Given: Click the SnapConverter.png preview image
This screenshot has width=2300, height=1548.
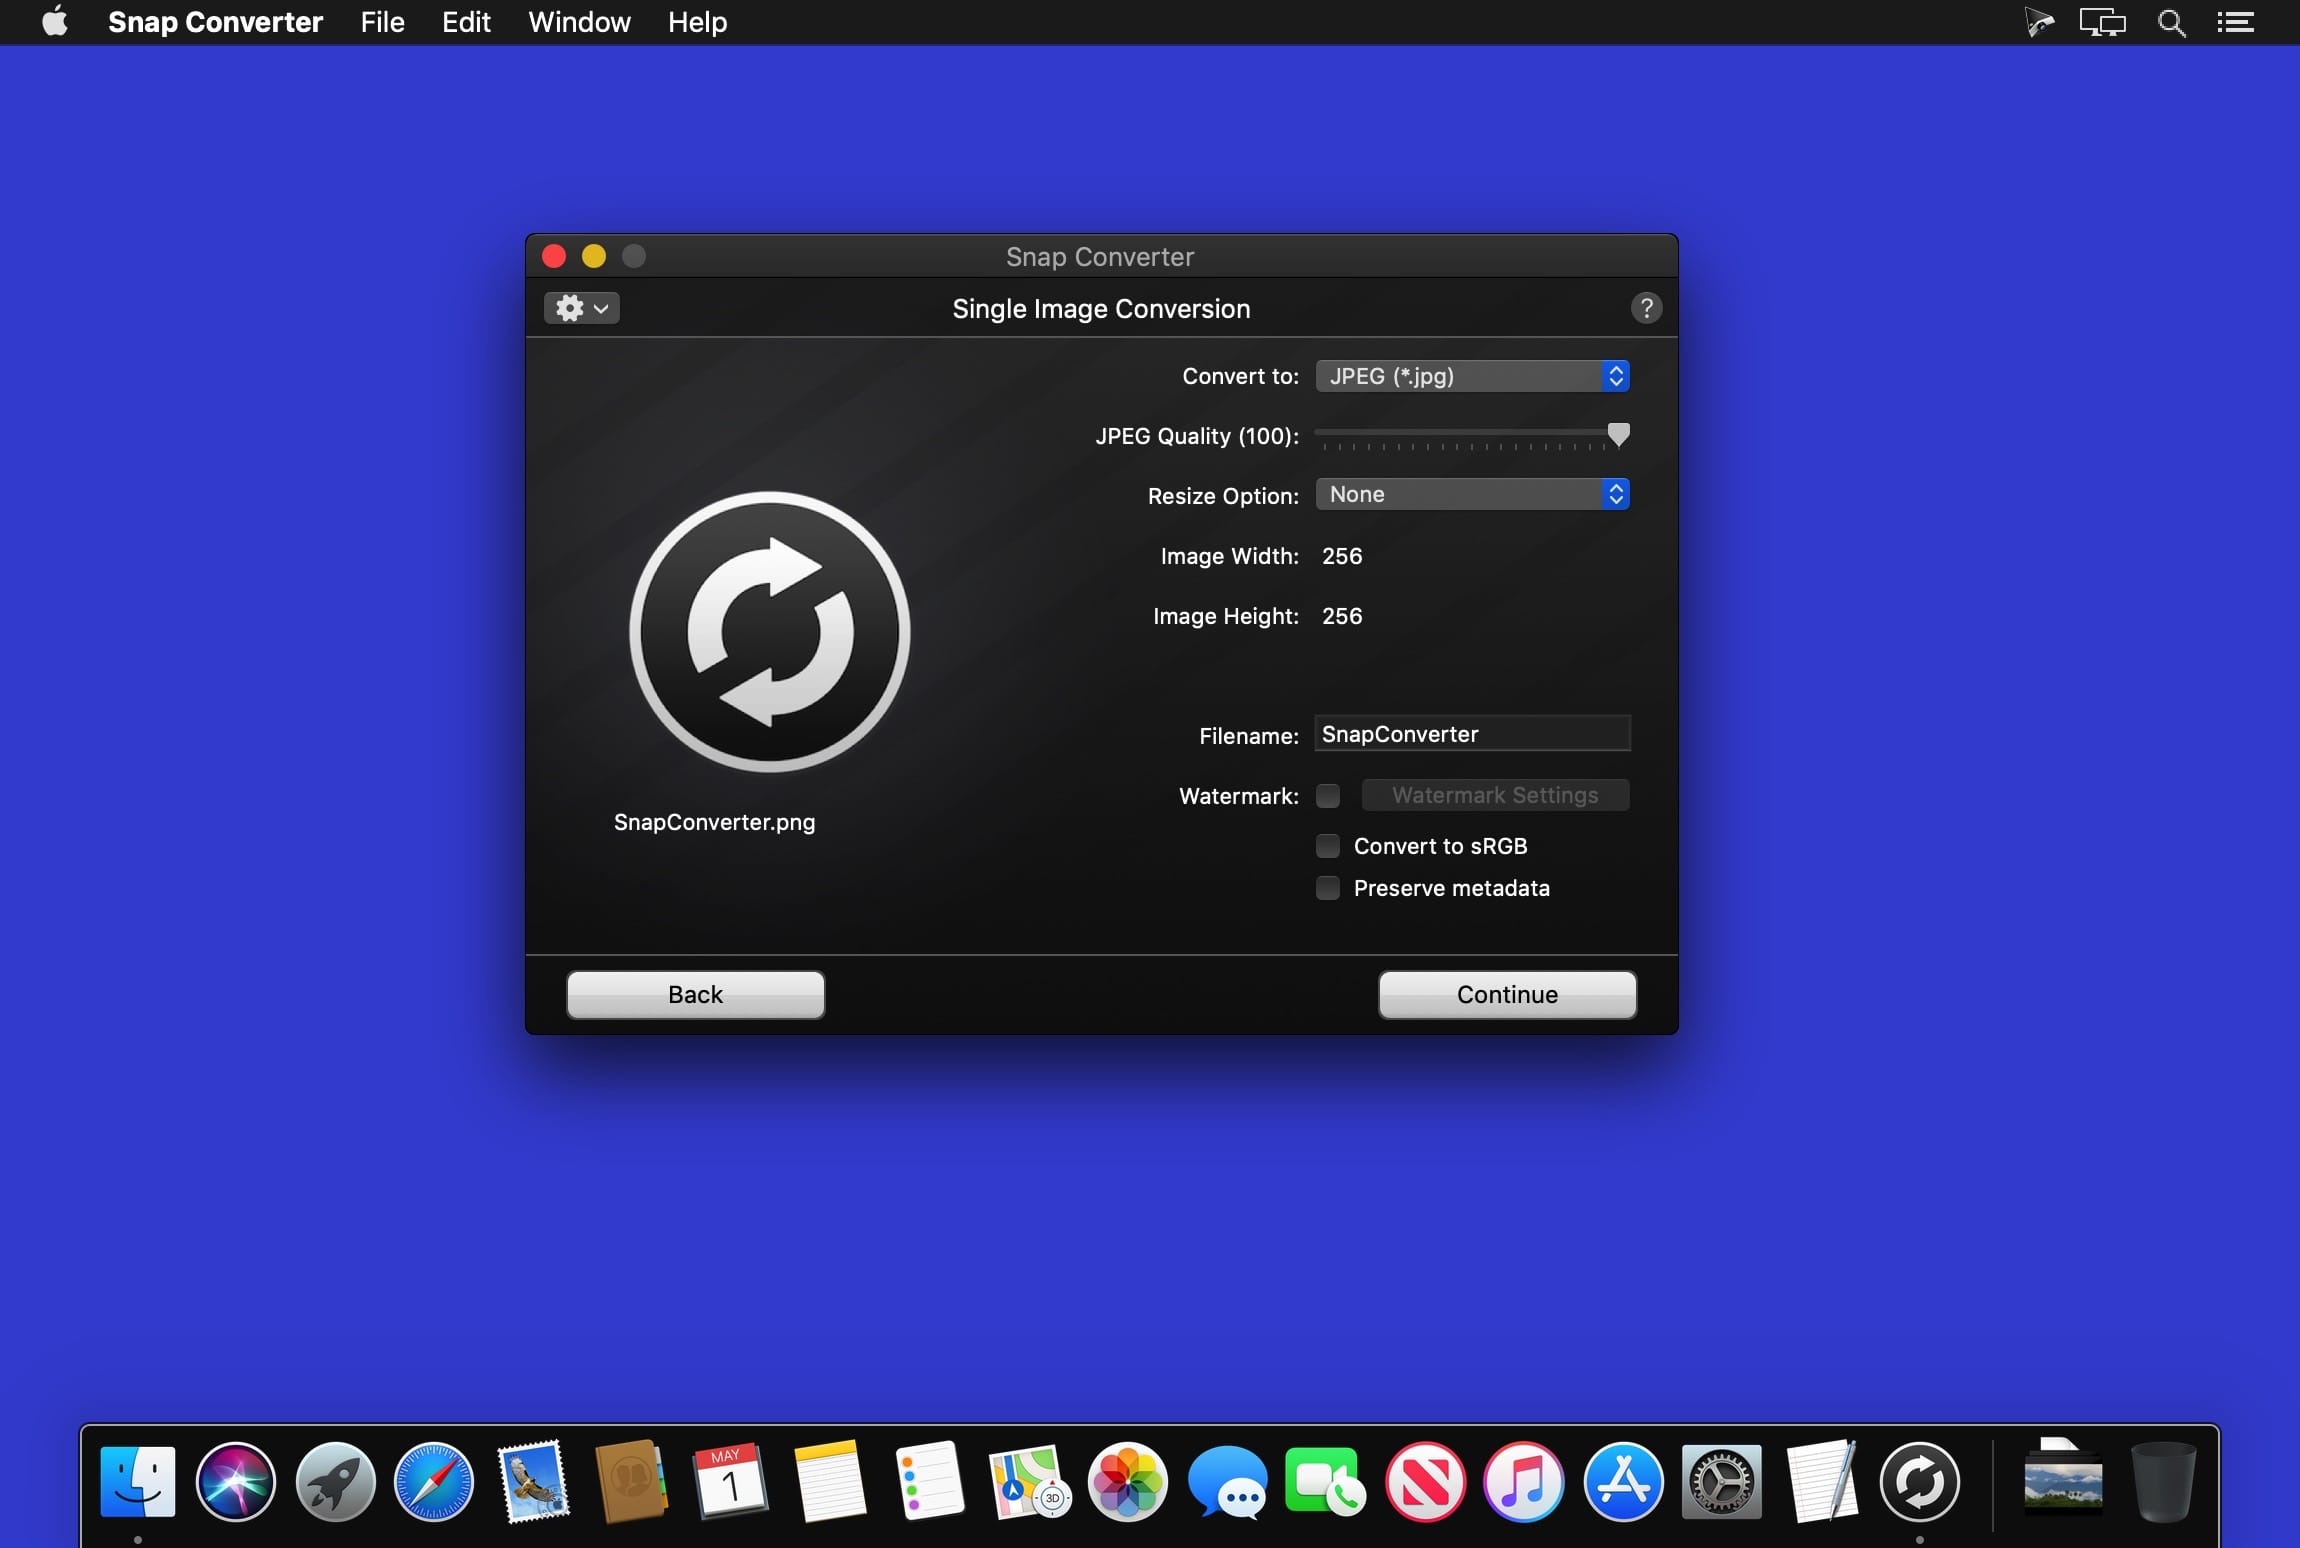Looking at the screenshot, I should (x=770, y=632).
